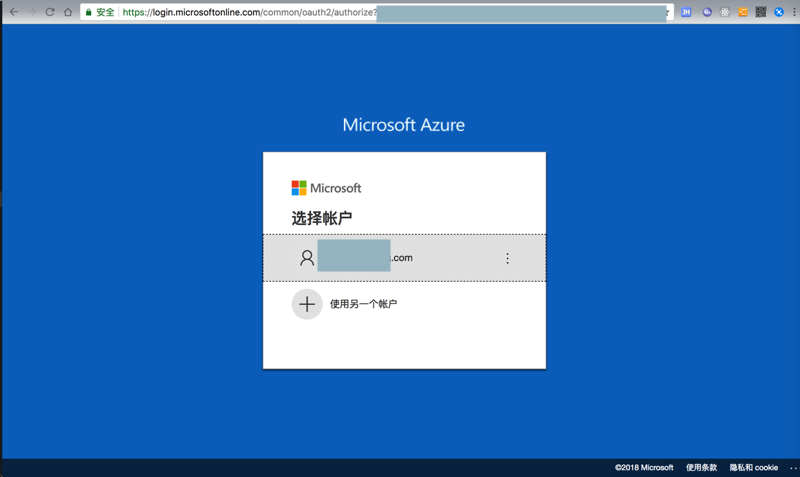800x477 pixels.
Task: Click the 安全 secure label
Action: click(105, 12)
